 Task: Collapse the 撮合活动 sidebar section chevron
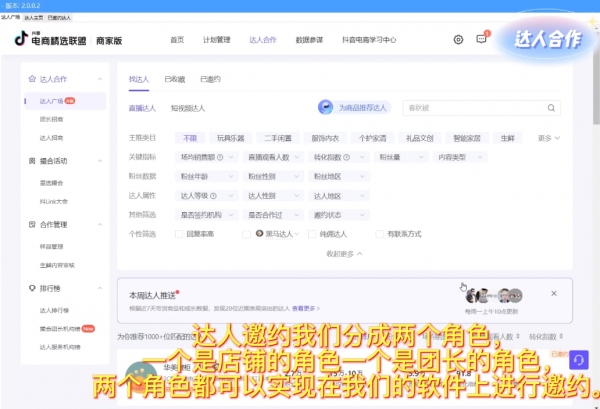100,161
